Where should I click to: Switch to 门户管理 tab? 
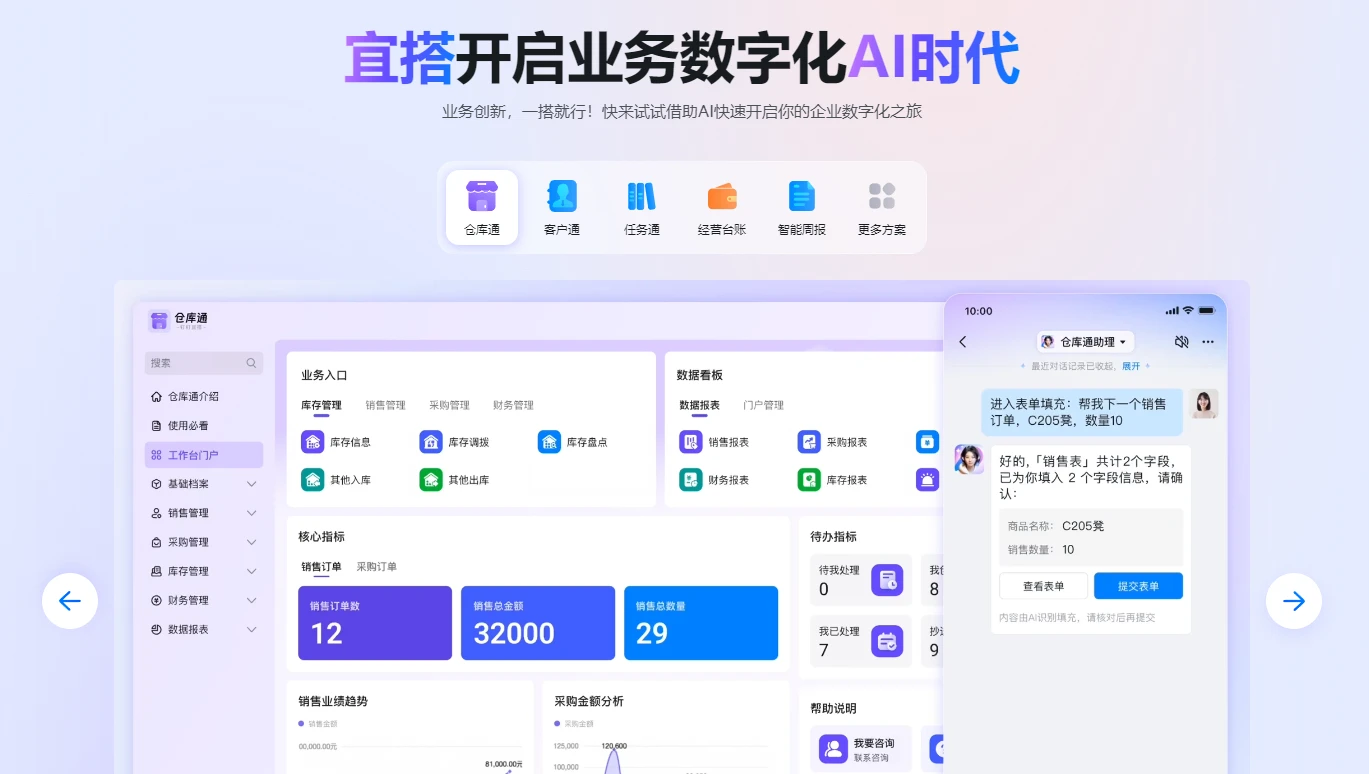(763, 405)
